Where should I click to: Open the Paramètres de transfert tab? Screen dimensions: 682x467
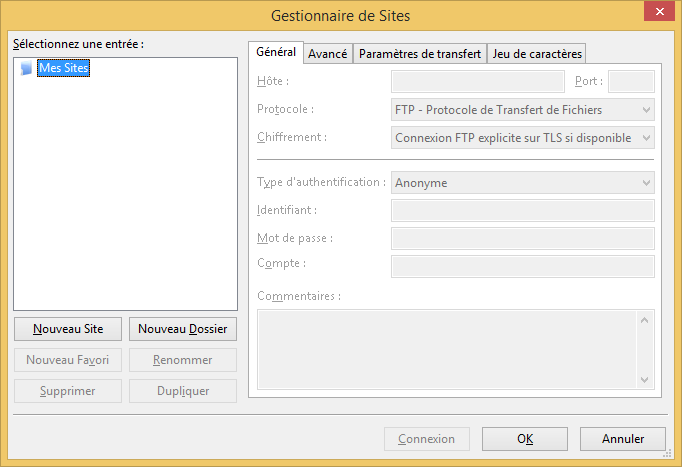[420, 54]
